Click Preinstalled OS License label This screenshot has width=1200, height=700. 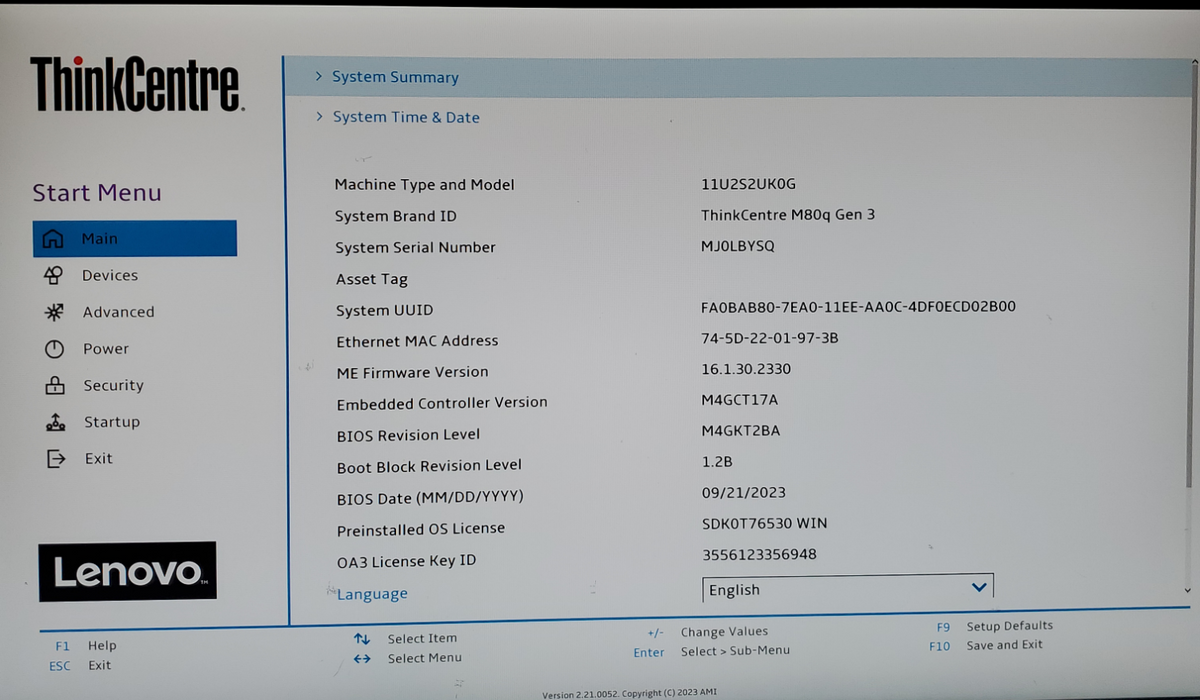(x=421, y=529)
